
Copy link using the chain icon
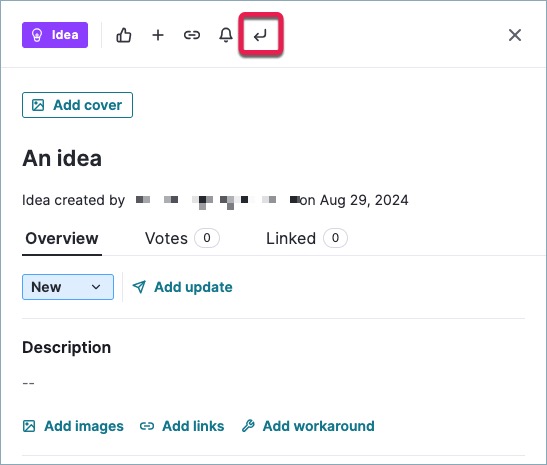tap(192, 35)
